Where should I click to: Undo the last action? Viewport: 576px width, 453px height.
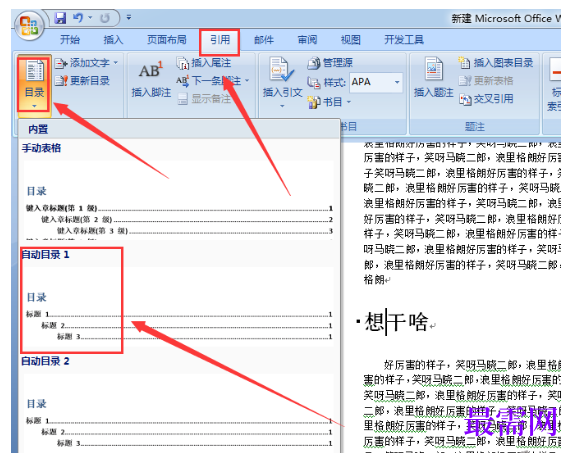point(78,18)
